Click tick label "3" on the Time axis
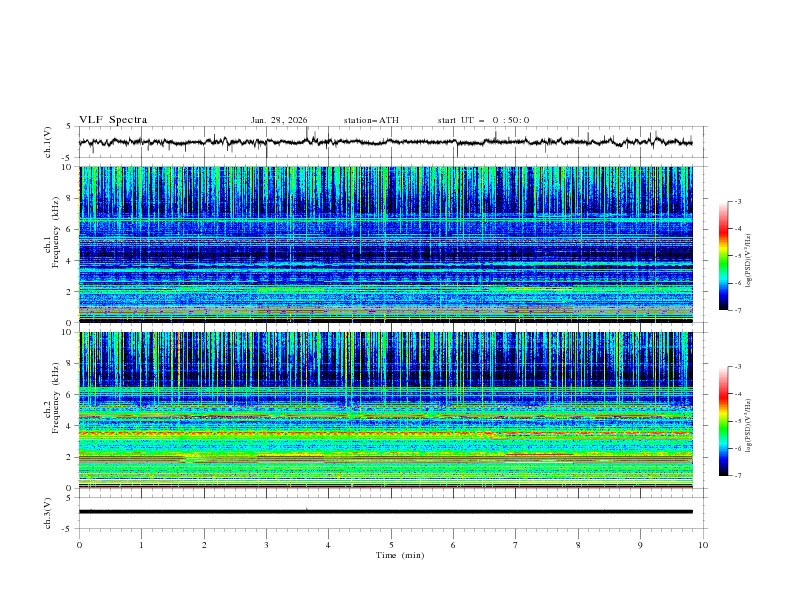 [x=267, y=545]
